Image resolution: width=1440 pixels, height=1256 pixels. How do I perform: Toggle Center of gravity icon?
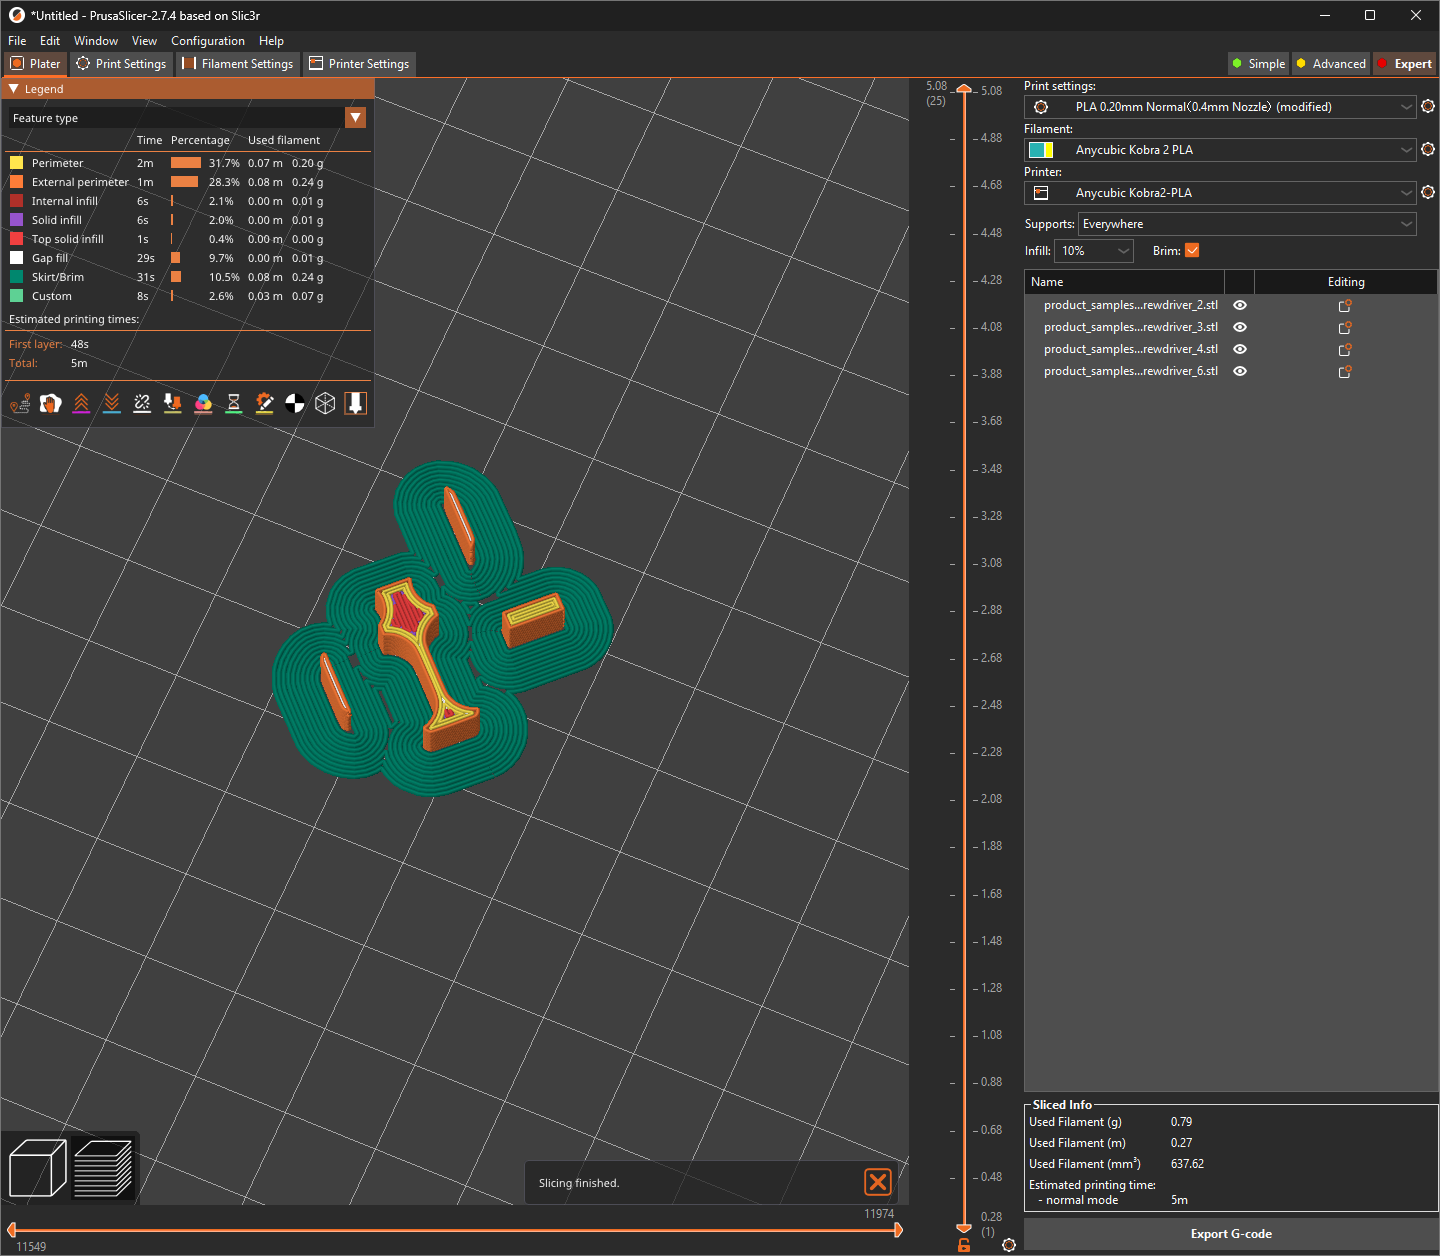point(295,403)
